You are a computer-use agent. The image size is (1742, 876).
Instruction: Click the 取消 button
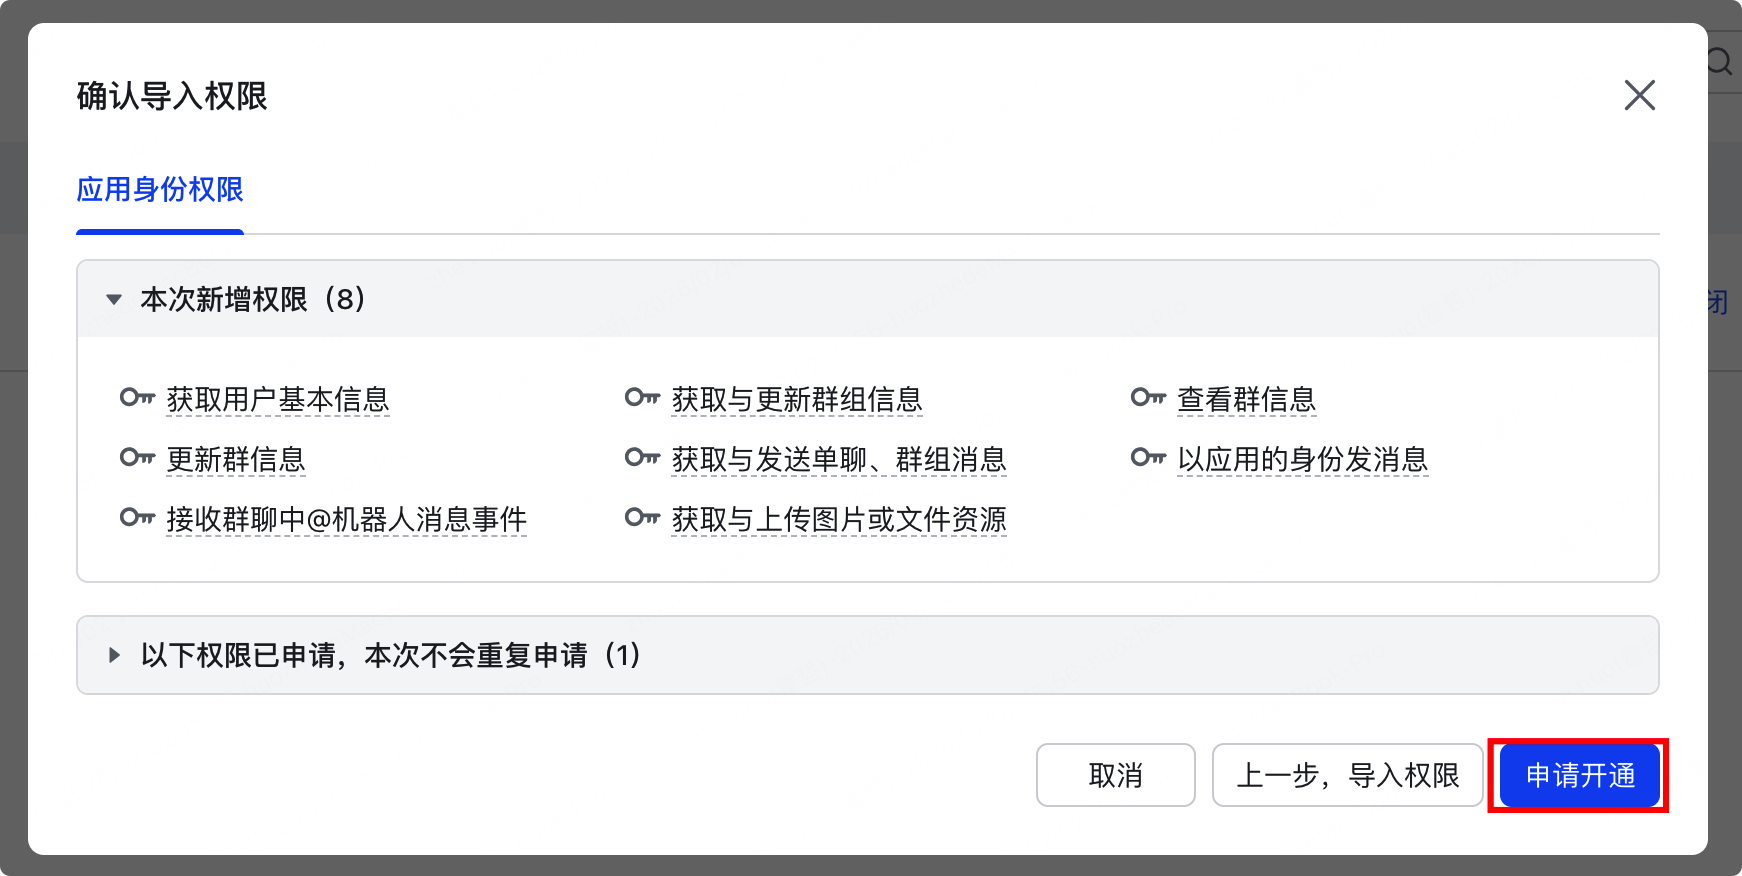point(1115,775)
